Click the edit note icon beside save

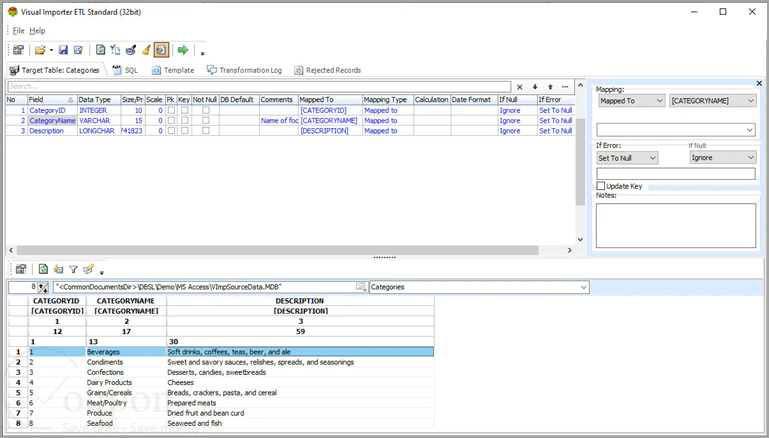(x=78, y=50)
